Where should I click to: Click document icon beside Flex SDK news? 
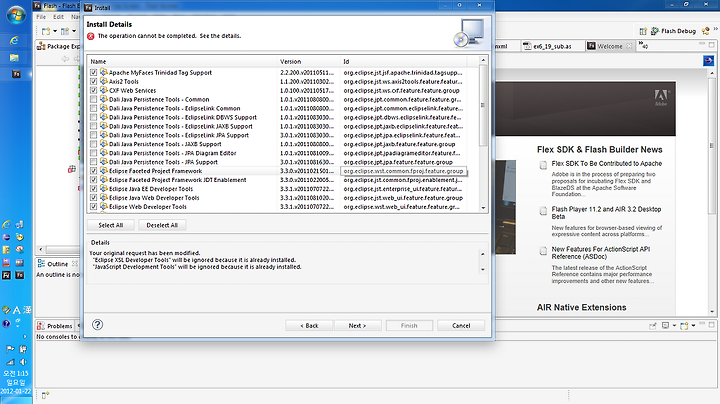tap(543, 165)
